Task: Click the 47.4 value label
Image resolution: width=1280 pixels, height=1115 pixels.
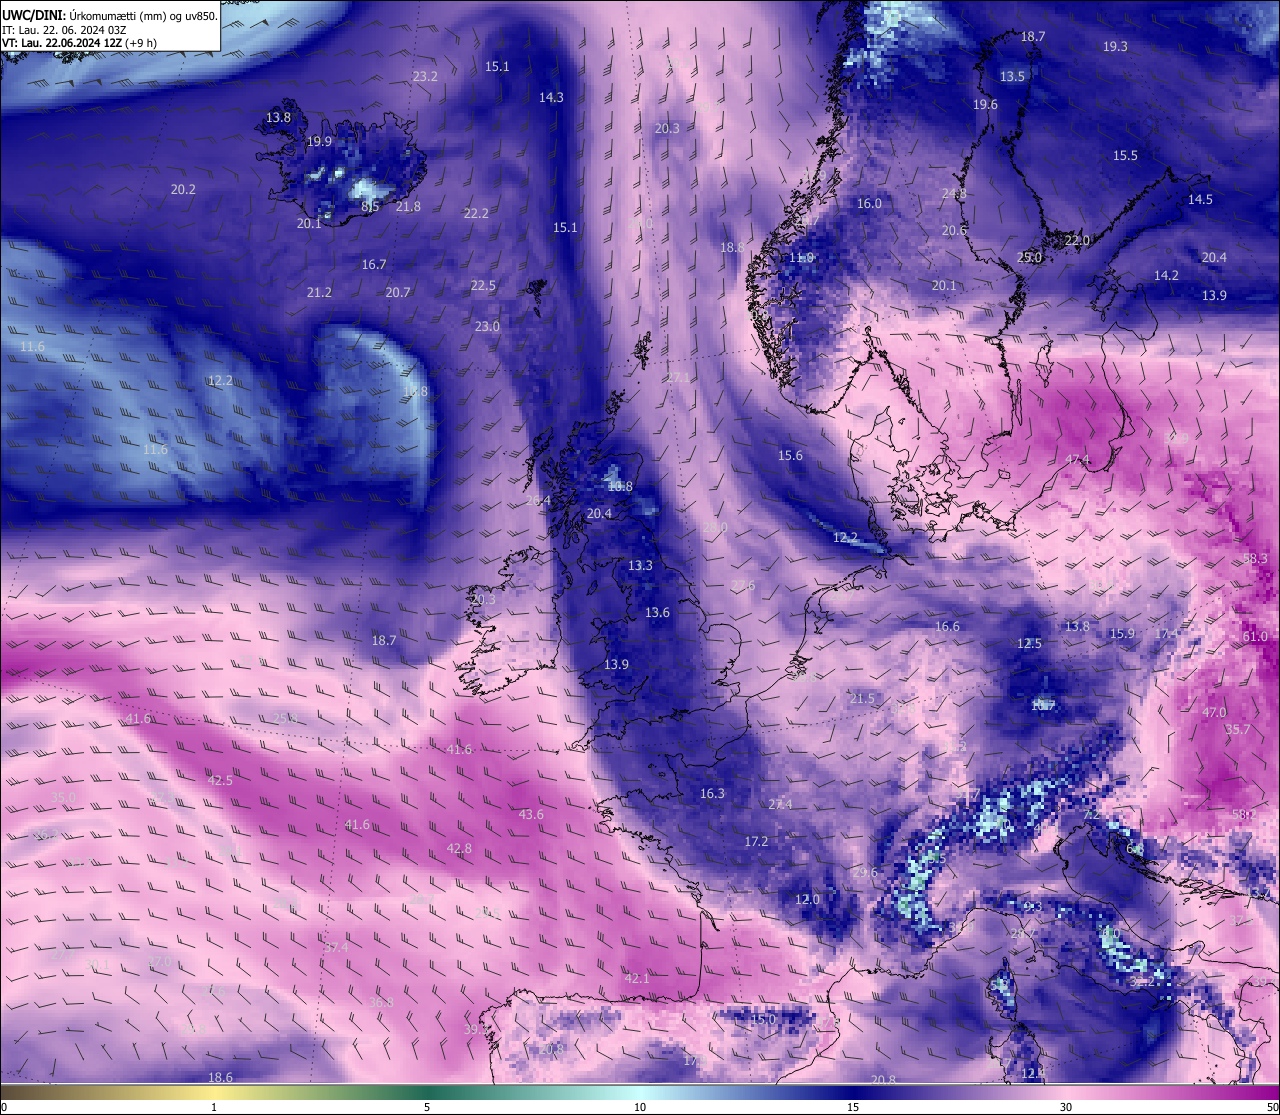Action: coord(1077,460)
